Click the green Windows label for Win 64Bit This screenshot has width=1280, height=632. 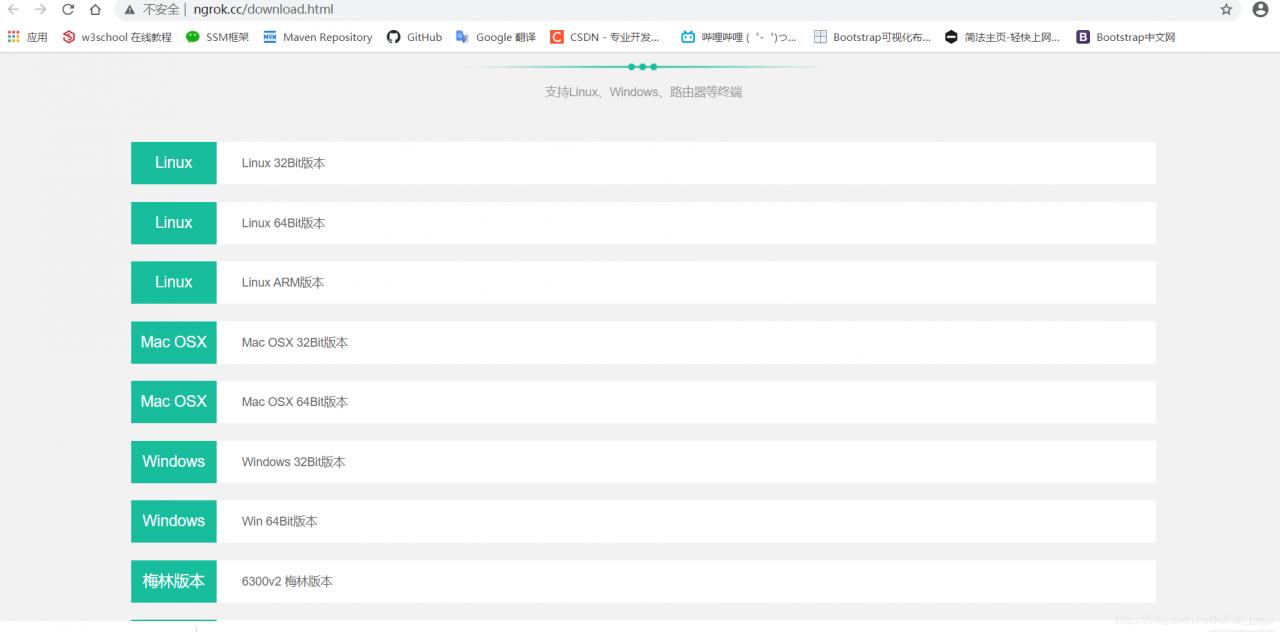(x=174, y=521)
